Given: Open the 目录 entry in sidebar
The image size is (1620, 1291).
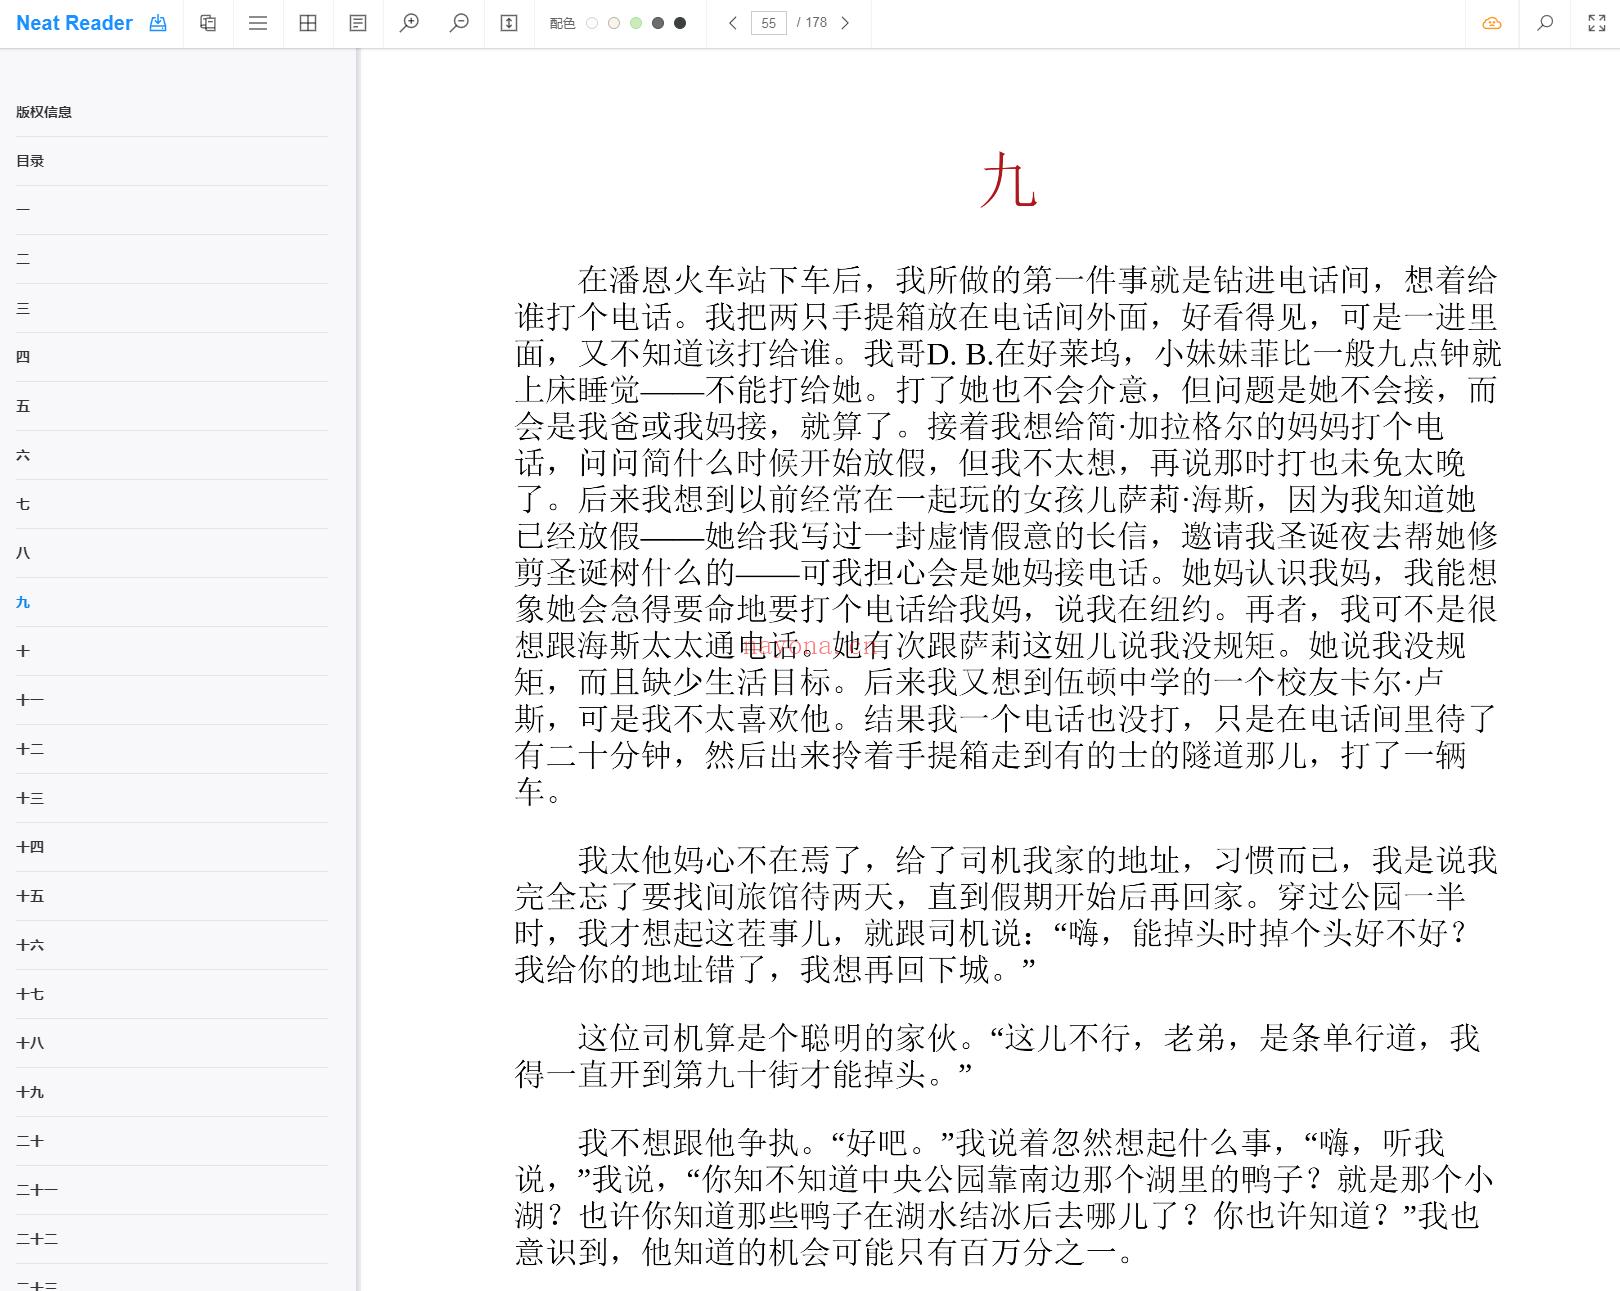Looking at the screenshot, I should tap(172, 161).
